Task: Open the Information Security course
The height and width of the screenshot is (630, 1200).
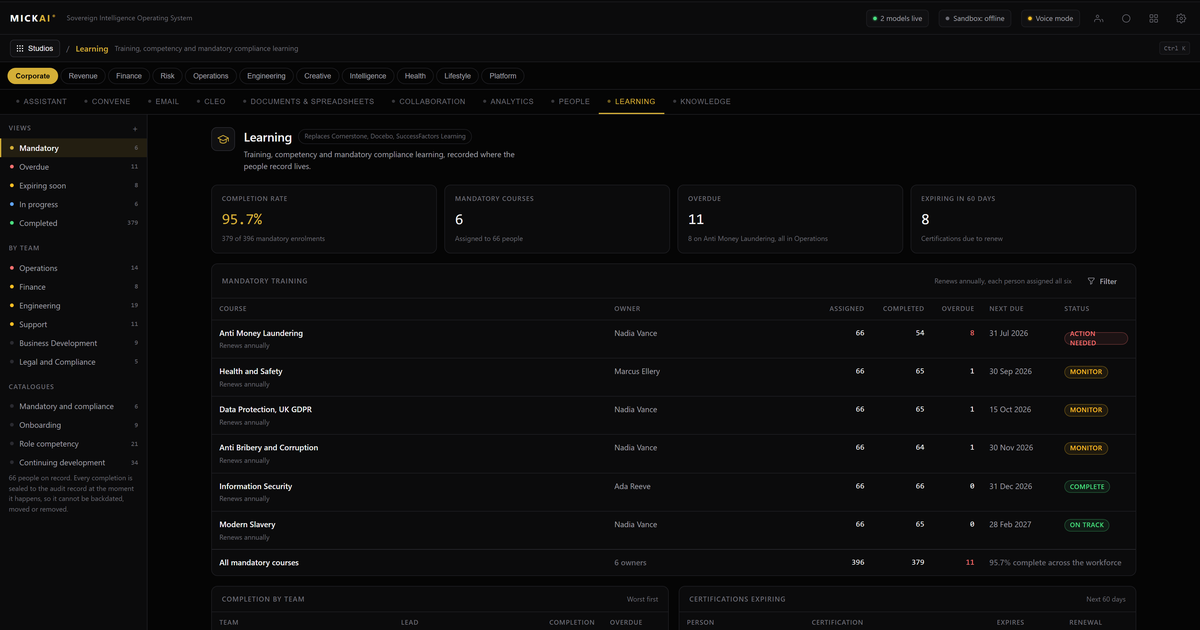Action: [673, 492]
